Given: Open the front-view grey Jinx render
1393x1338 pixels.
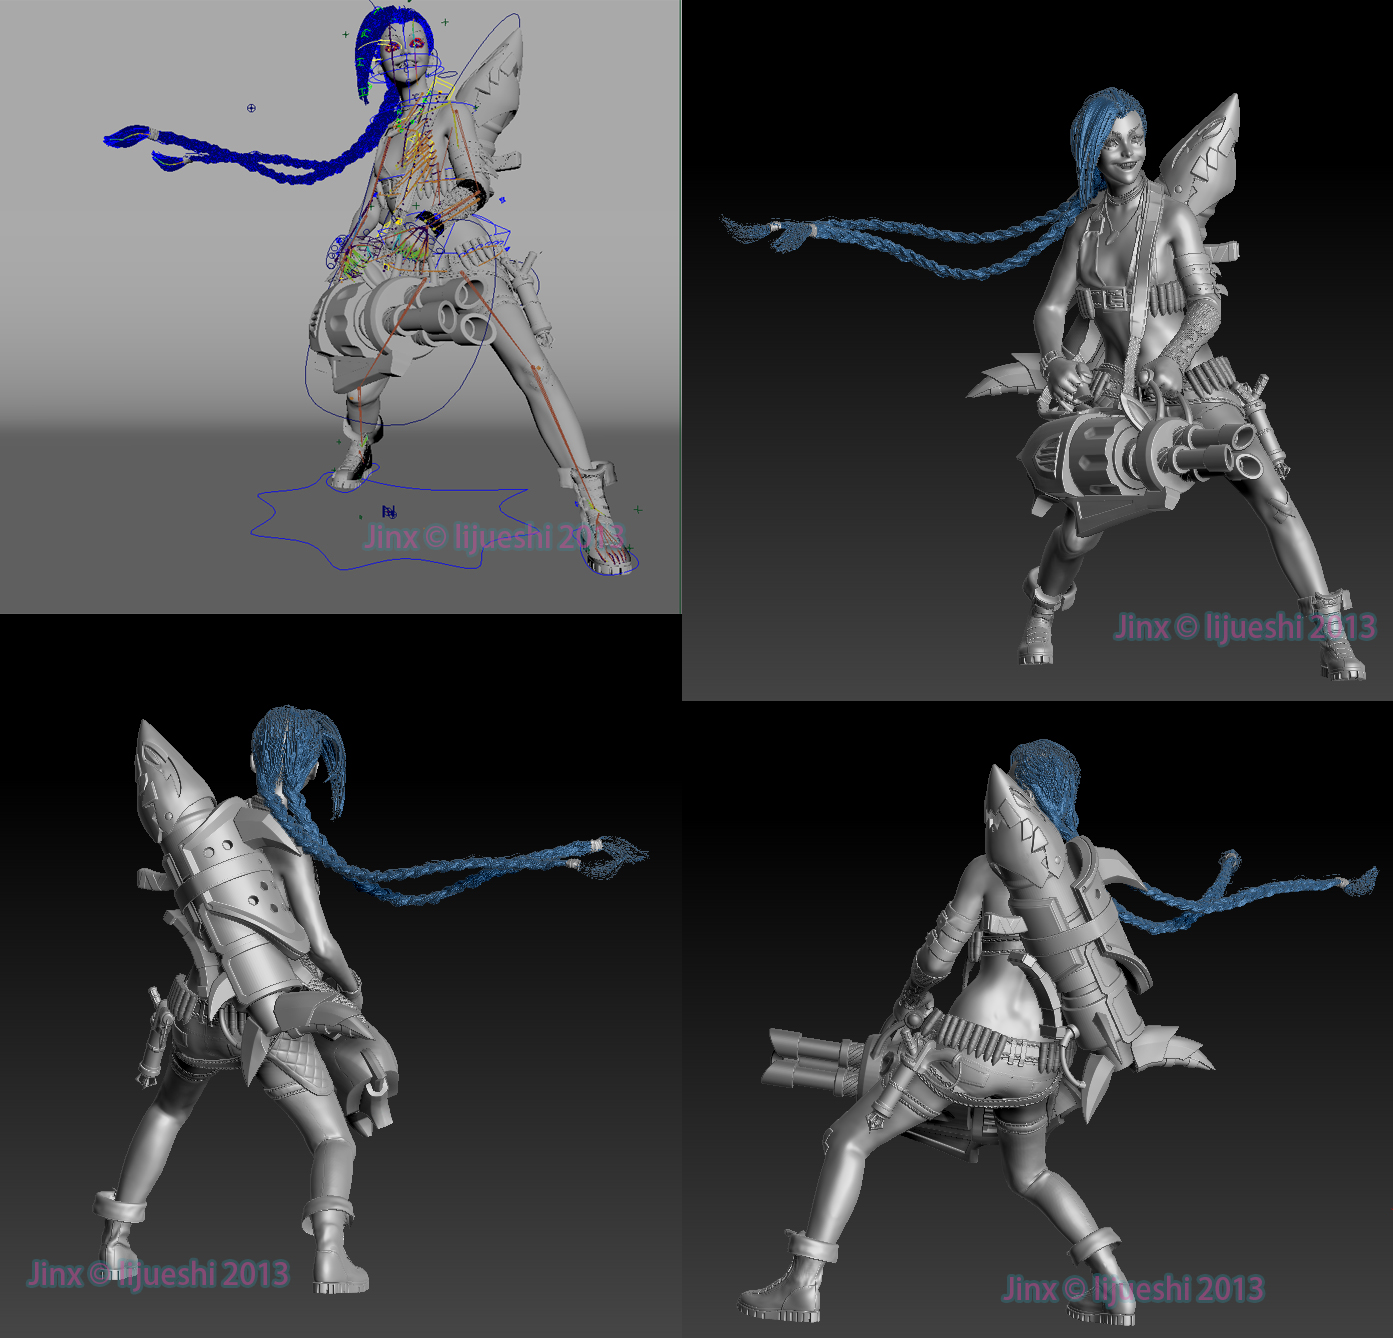Looking at the screenshot, I should click(1037, 350).
